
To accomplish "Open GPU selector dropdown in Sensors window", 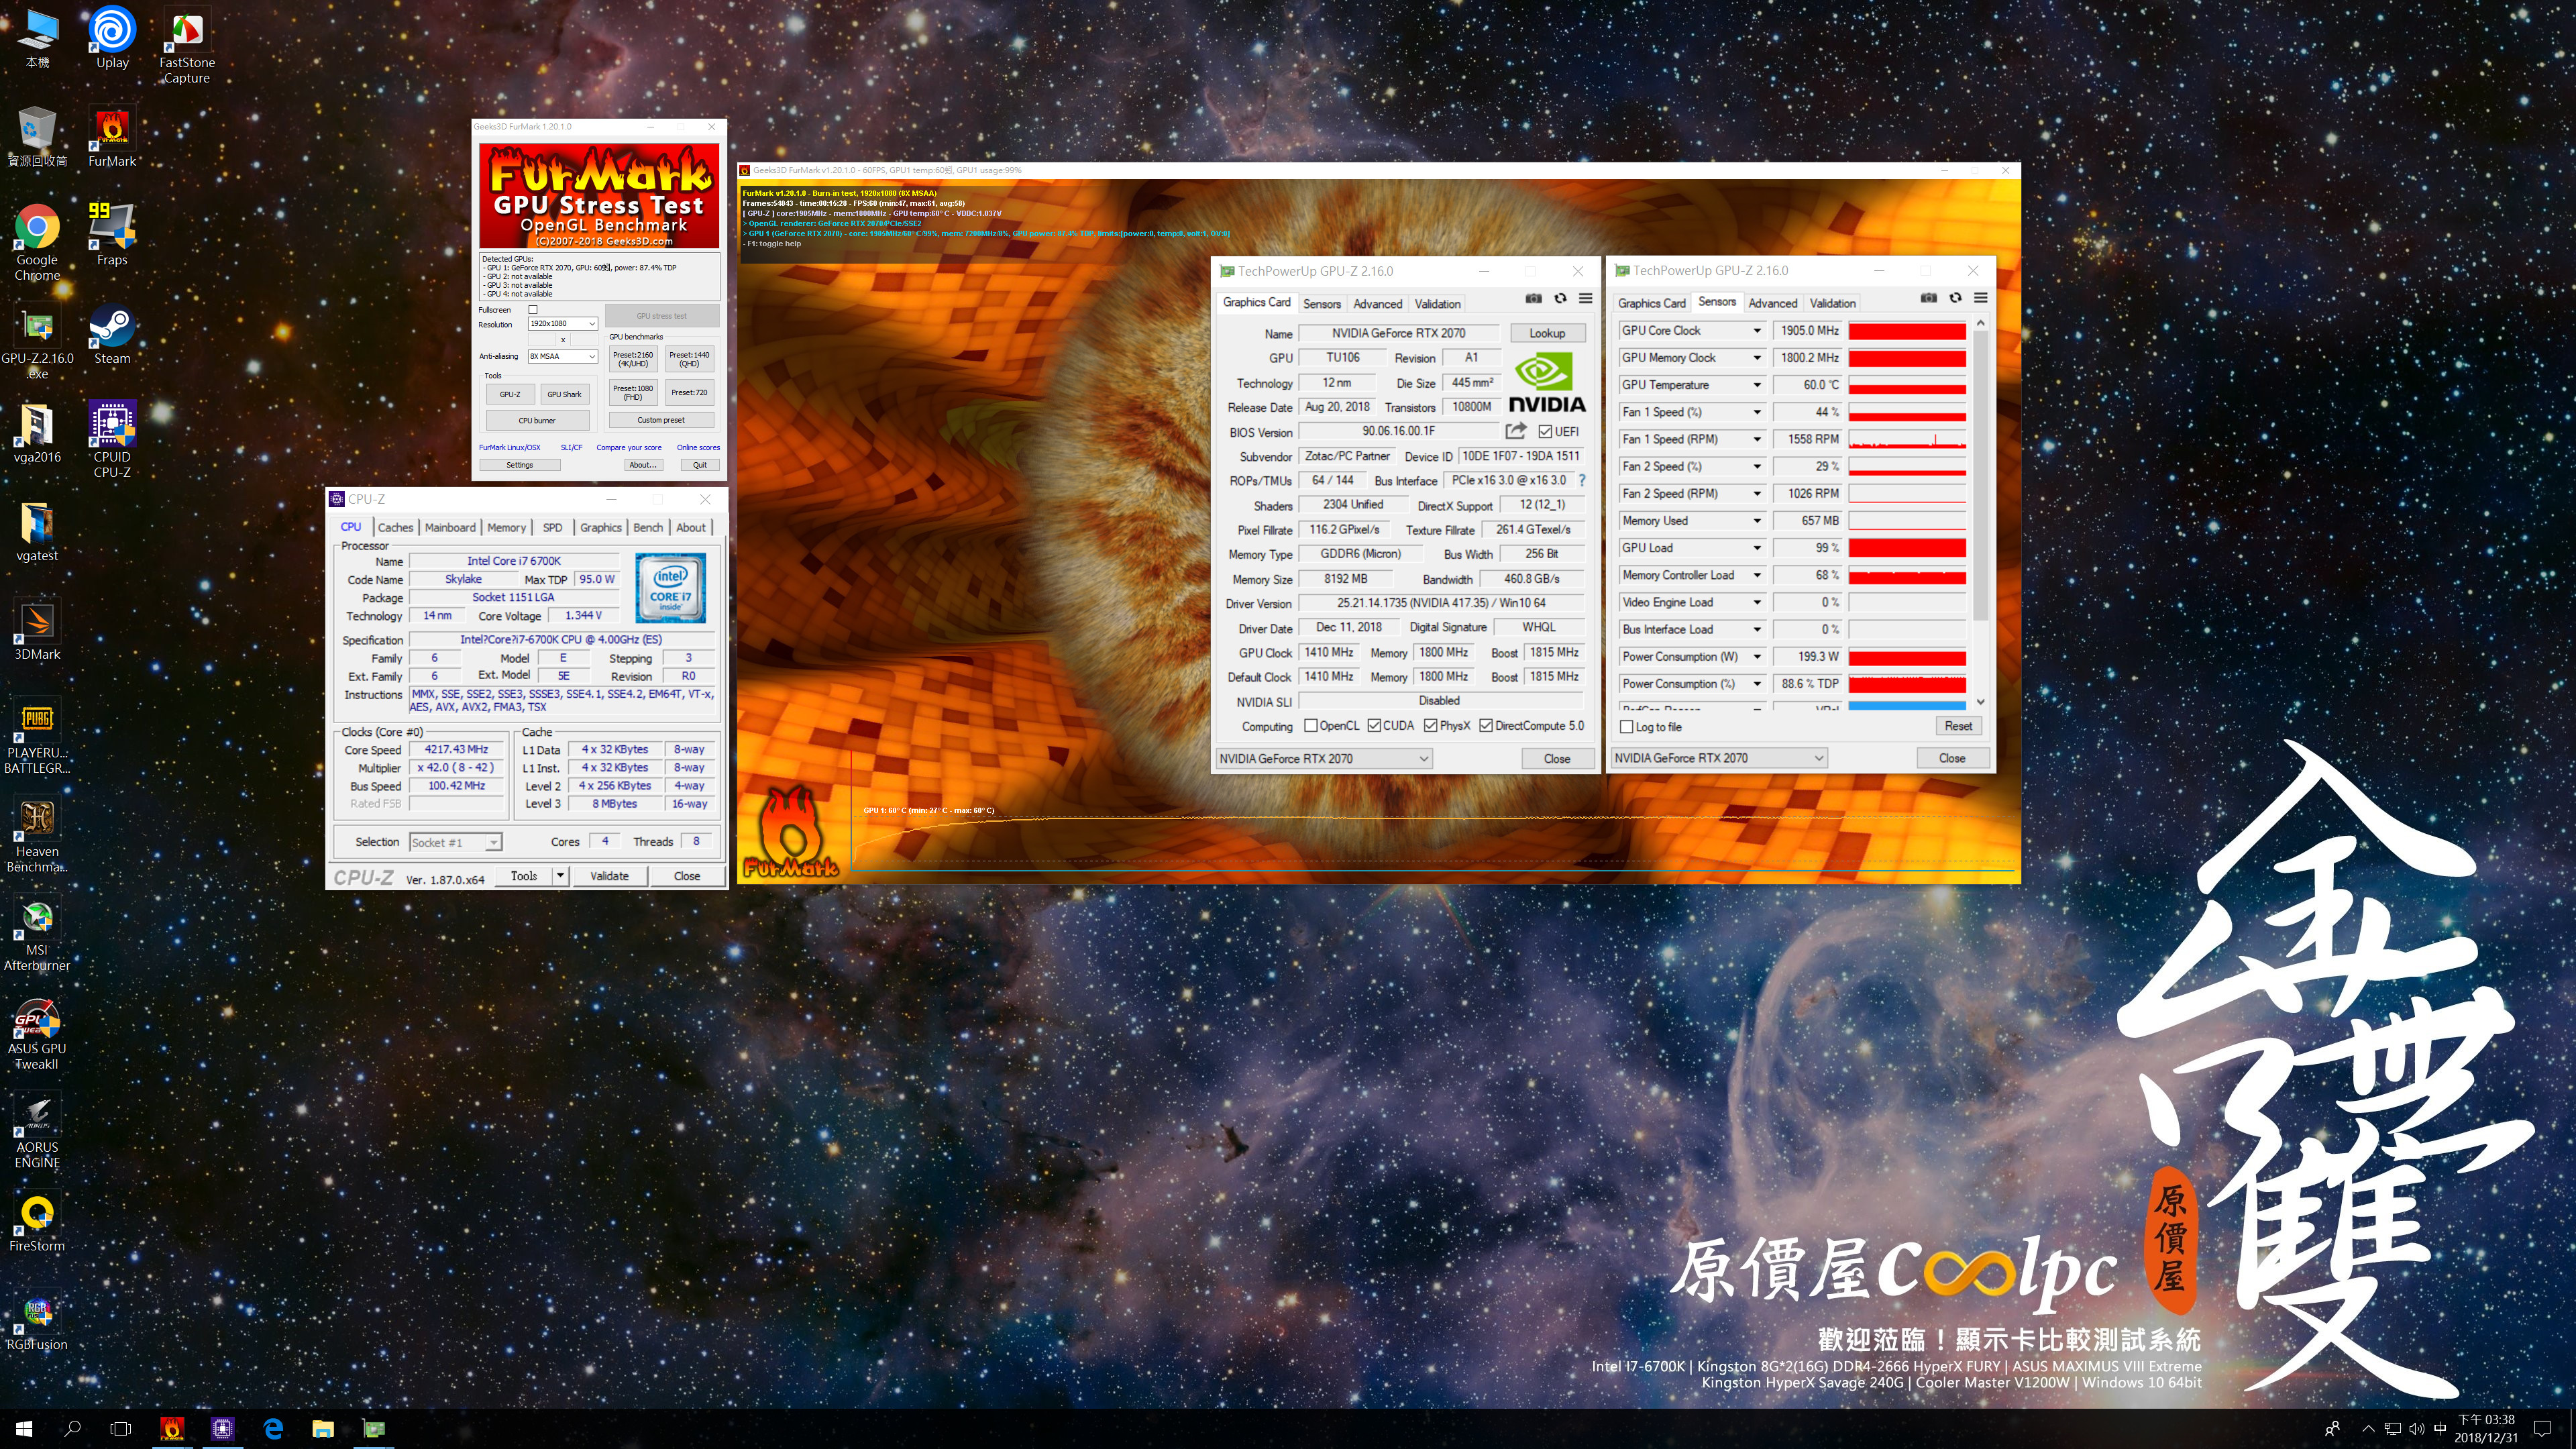I will (x=1720, y=758).
